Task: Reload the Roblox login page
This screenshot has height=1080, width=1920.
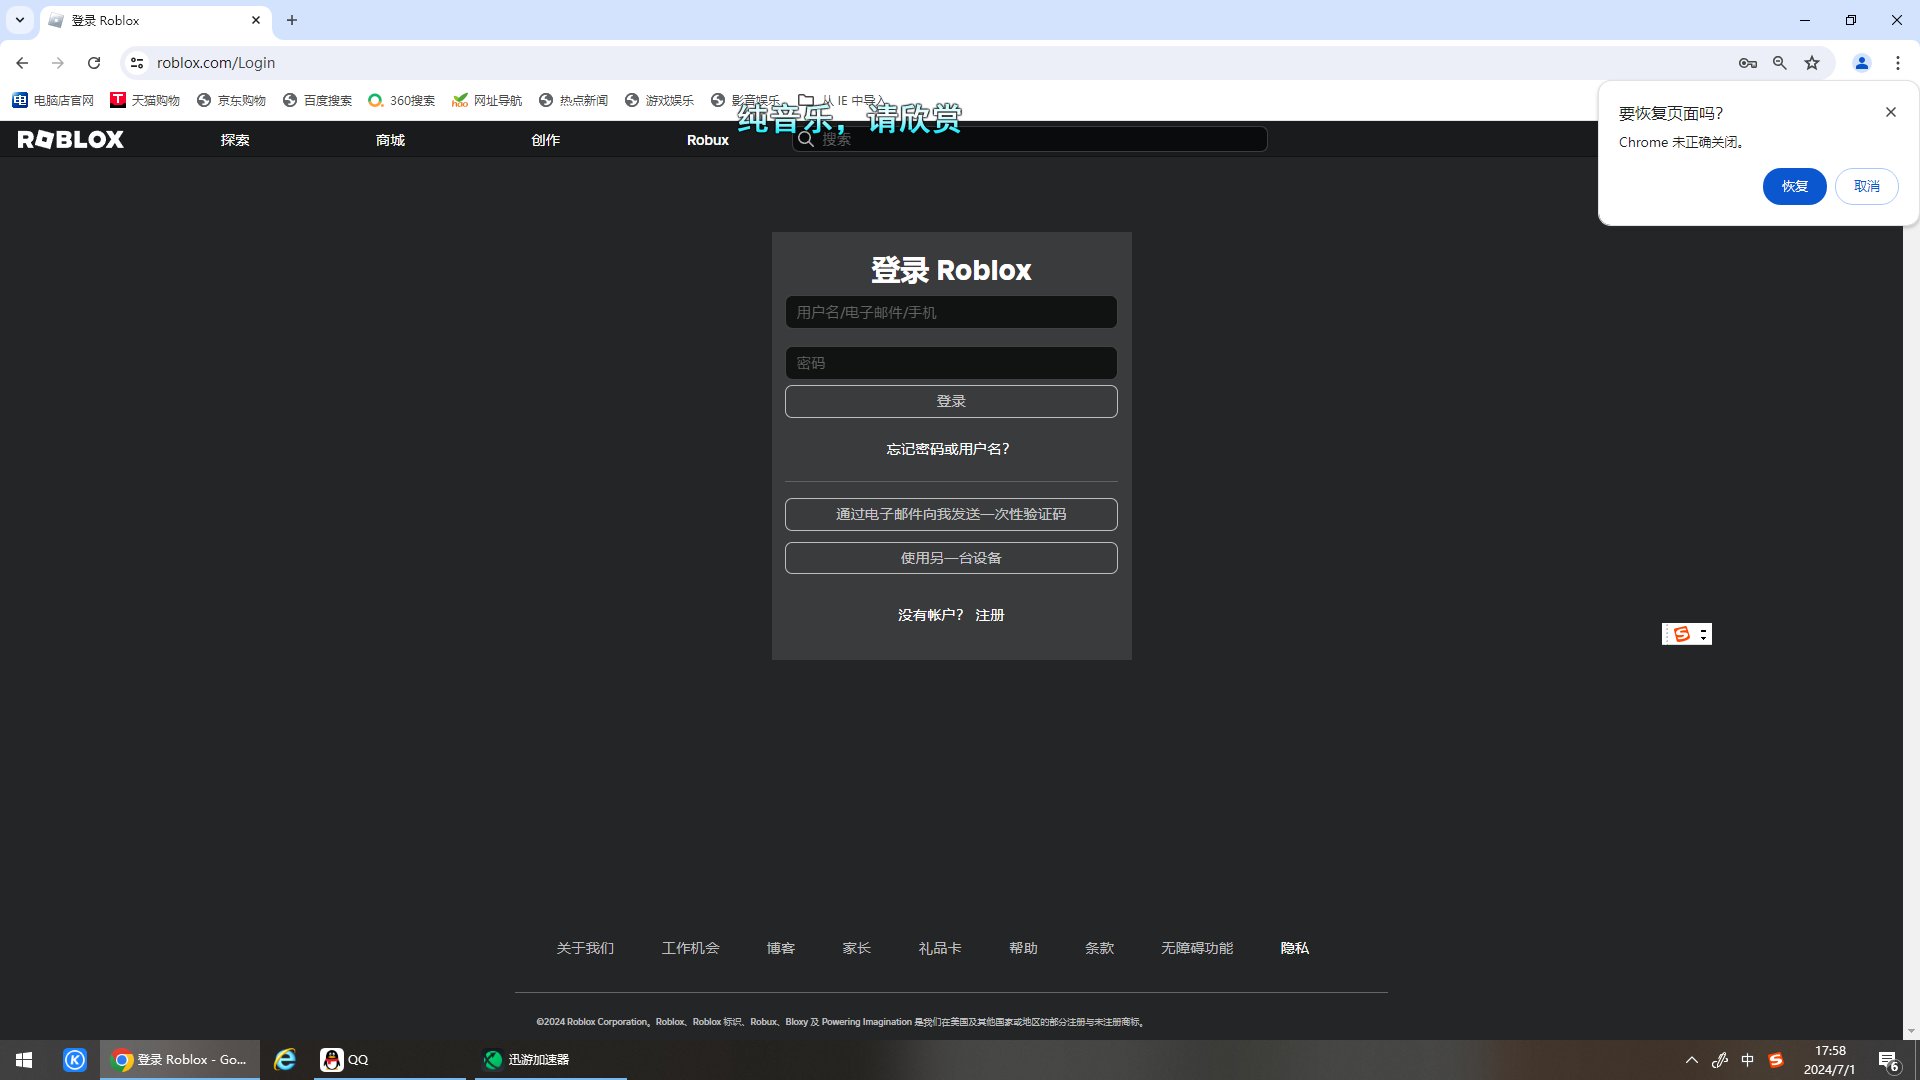Action: tap(94, 63)
